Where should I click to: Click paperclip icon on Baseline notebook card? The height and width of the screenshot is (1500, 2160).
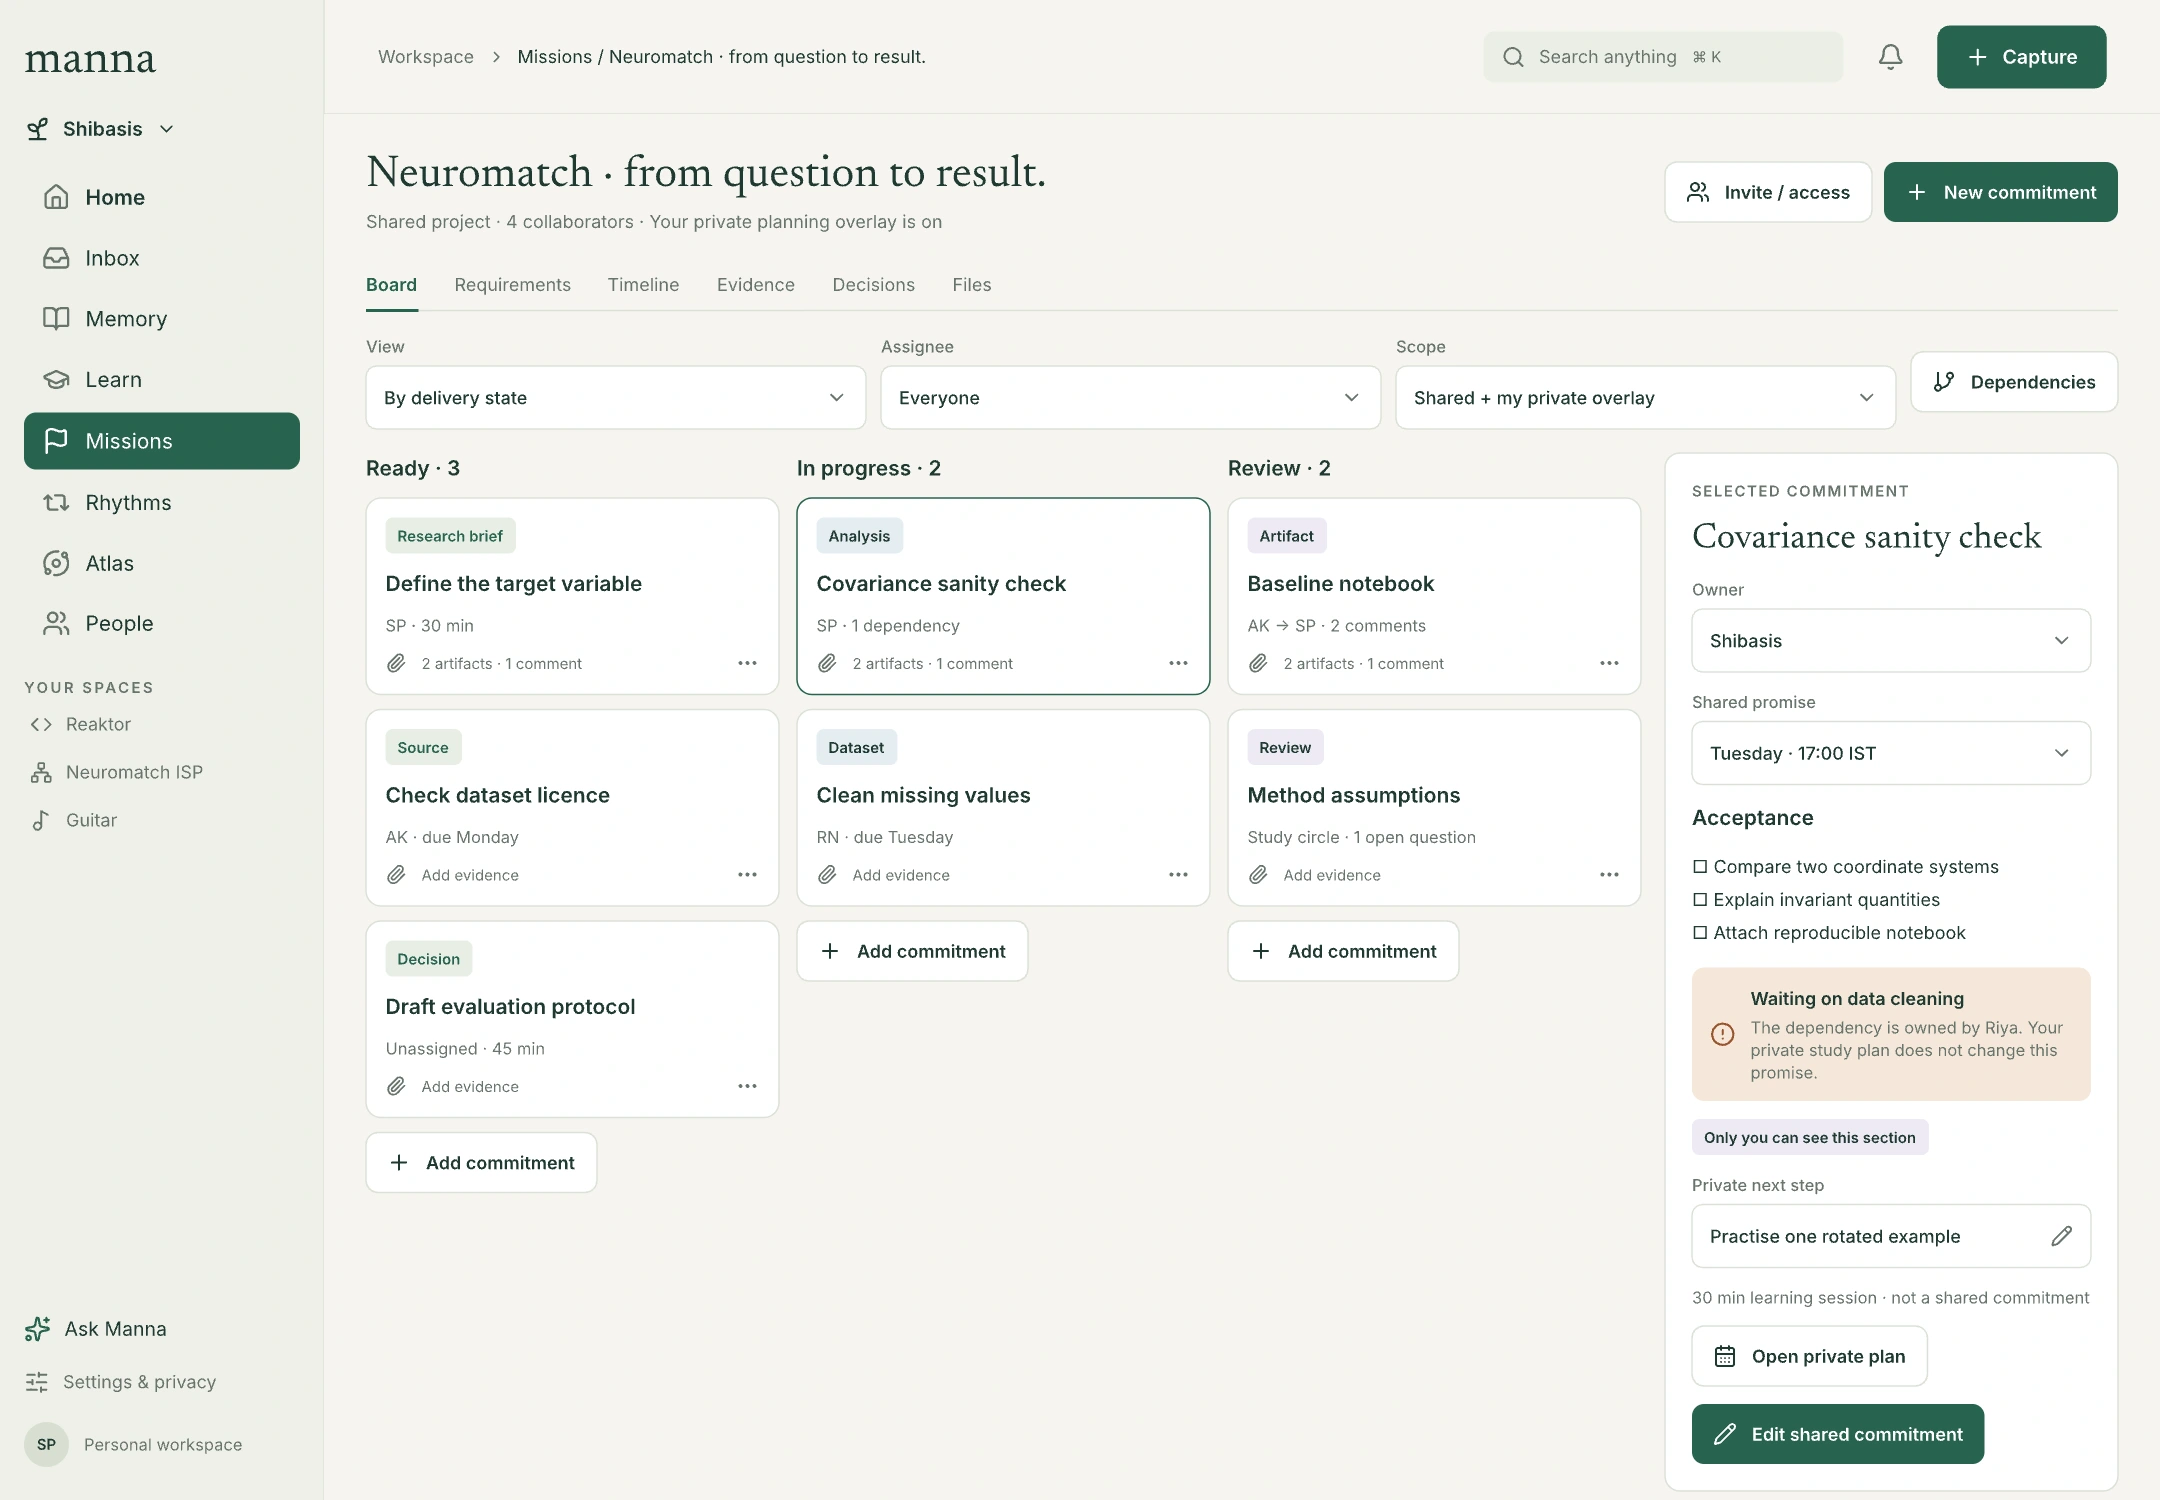1258,663
